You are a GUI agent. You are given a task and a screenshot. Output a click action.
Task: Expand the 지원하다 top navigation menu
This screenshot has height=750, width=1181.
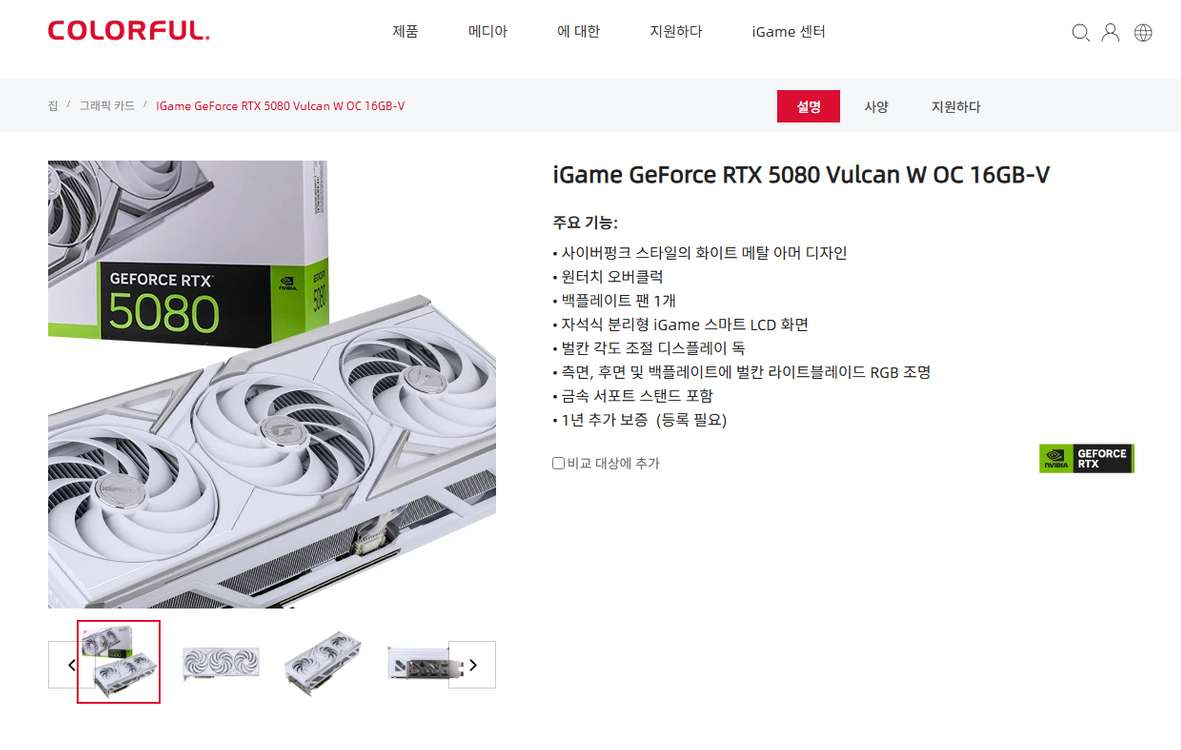pyautogui.click(x=676, y=32)
